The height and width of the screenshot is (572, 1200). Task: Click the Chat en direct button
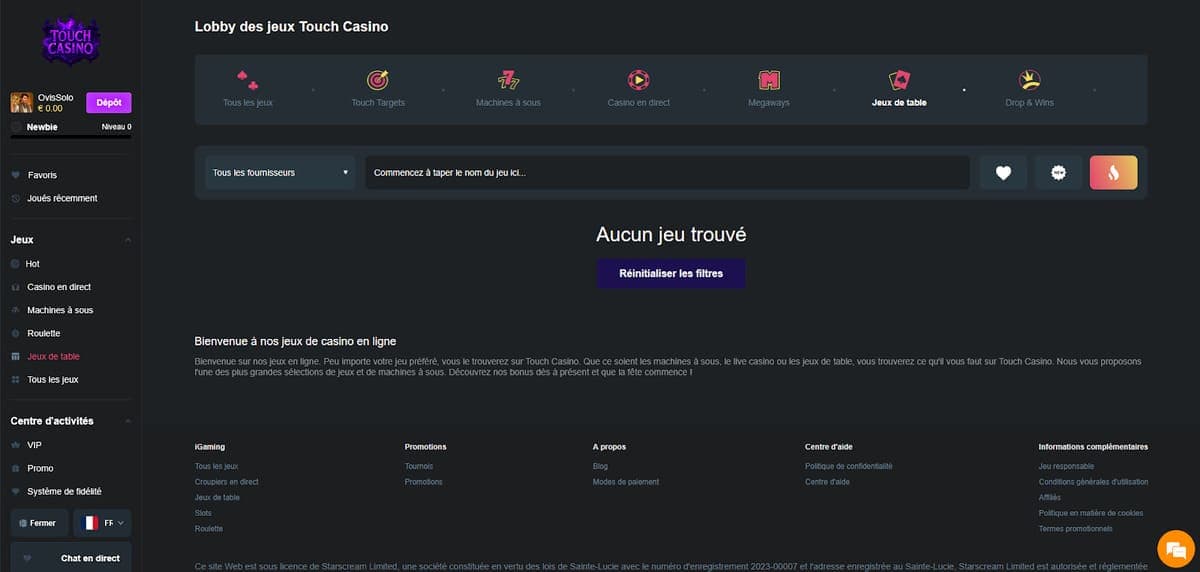(x=71, y=558)
